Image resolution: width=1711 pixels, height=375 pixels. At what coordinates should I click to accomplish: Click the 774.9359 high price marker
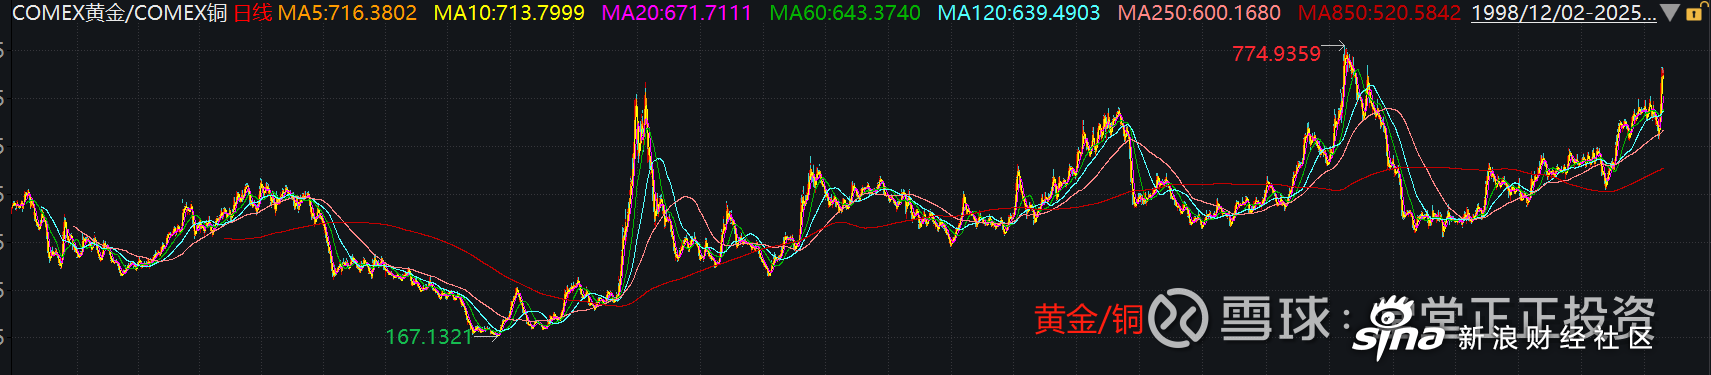coord(1276,54)
